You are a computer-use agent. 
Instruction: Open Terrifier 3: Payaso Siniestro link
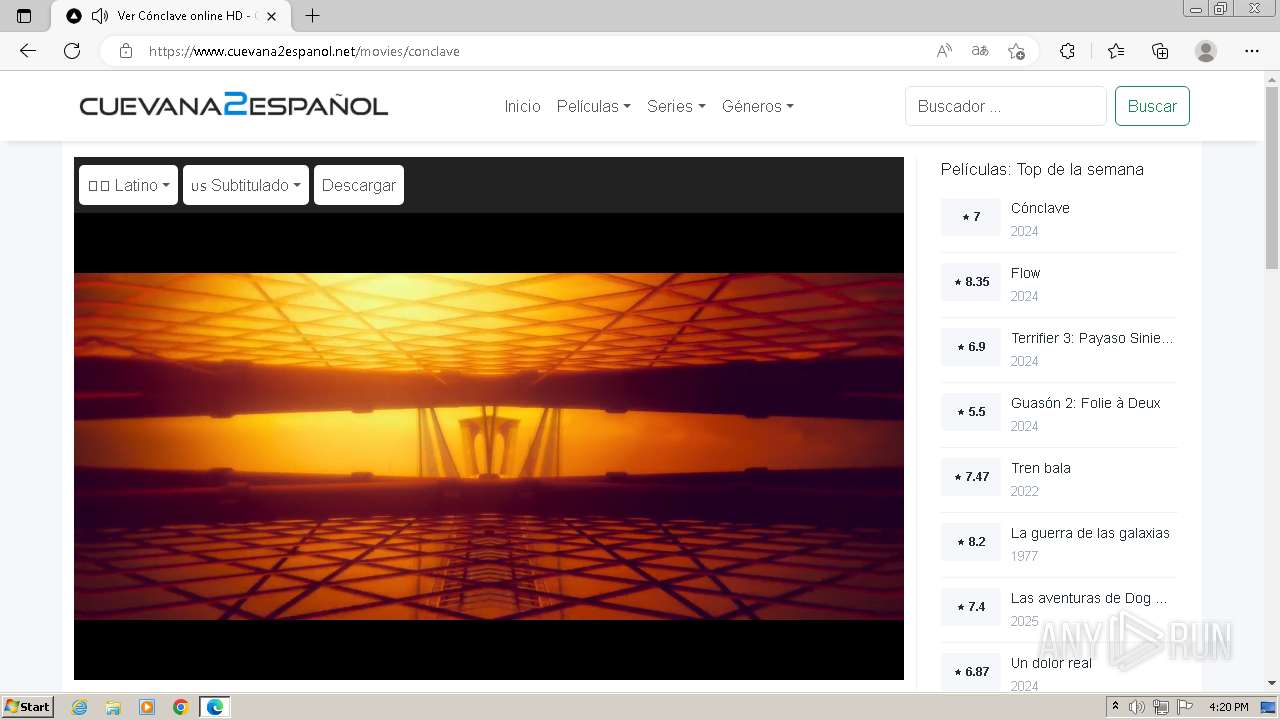[x=1092, y=338]
